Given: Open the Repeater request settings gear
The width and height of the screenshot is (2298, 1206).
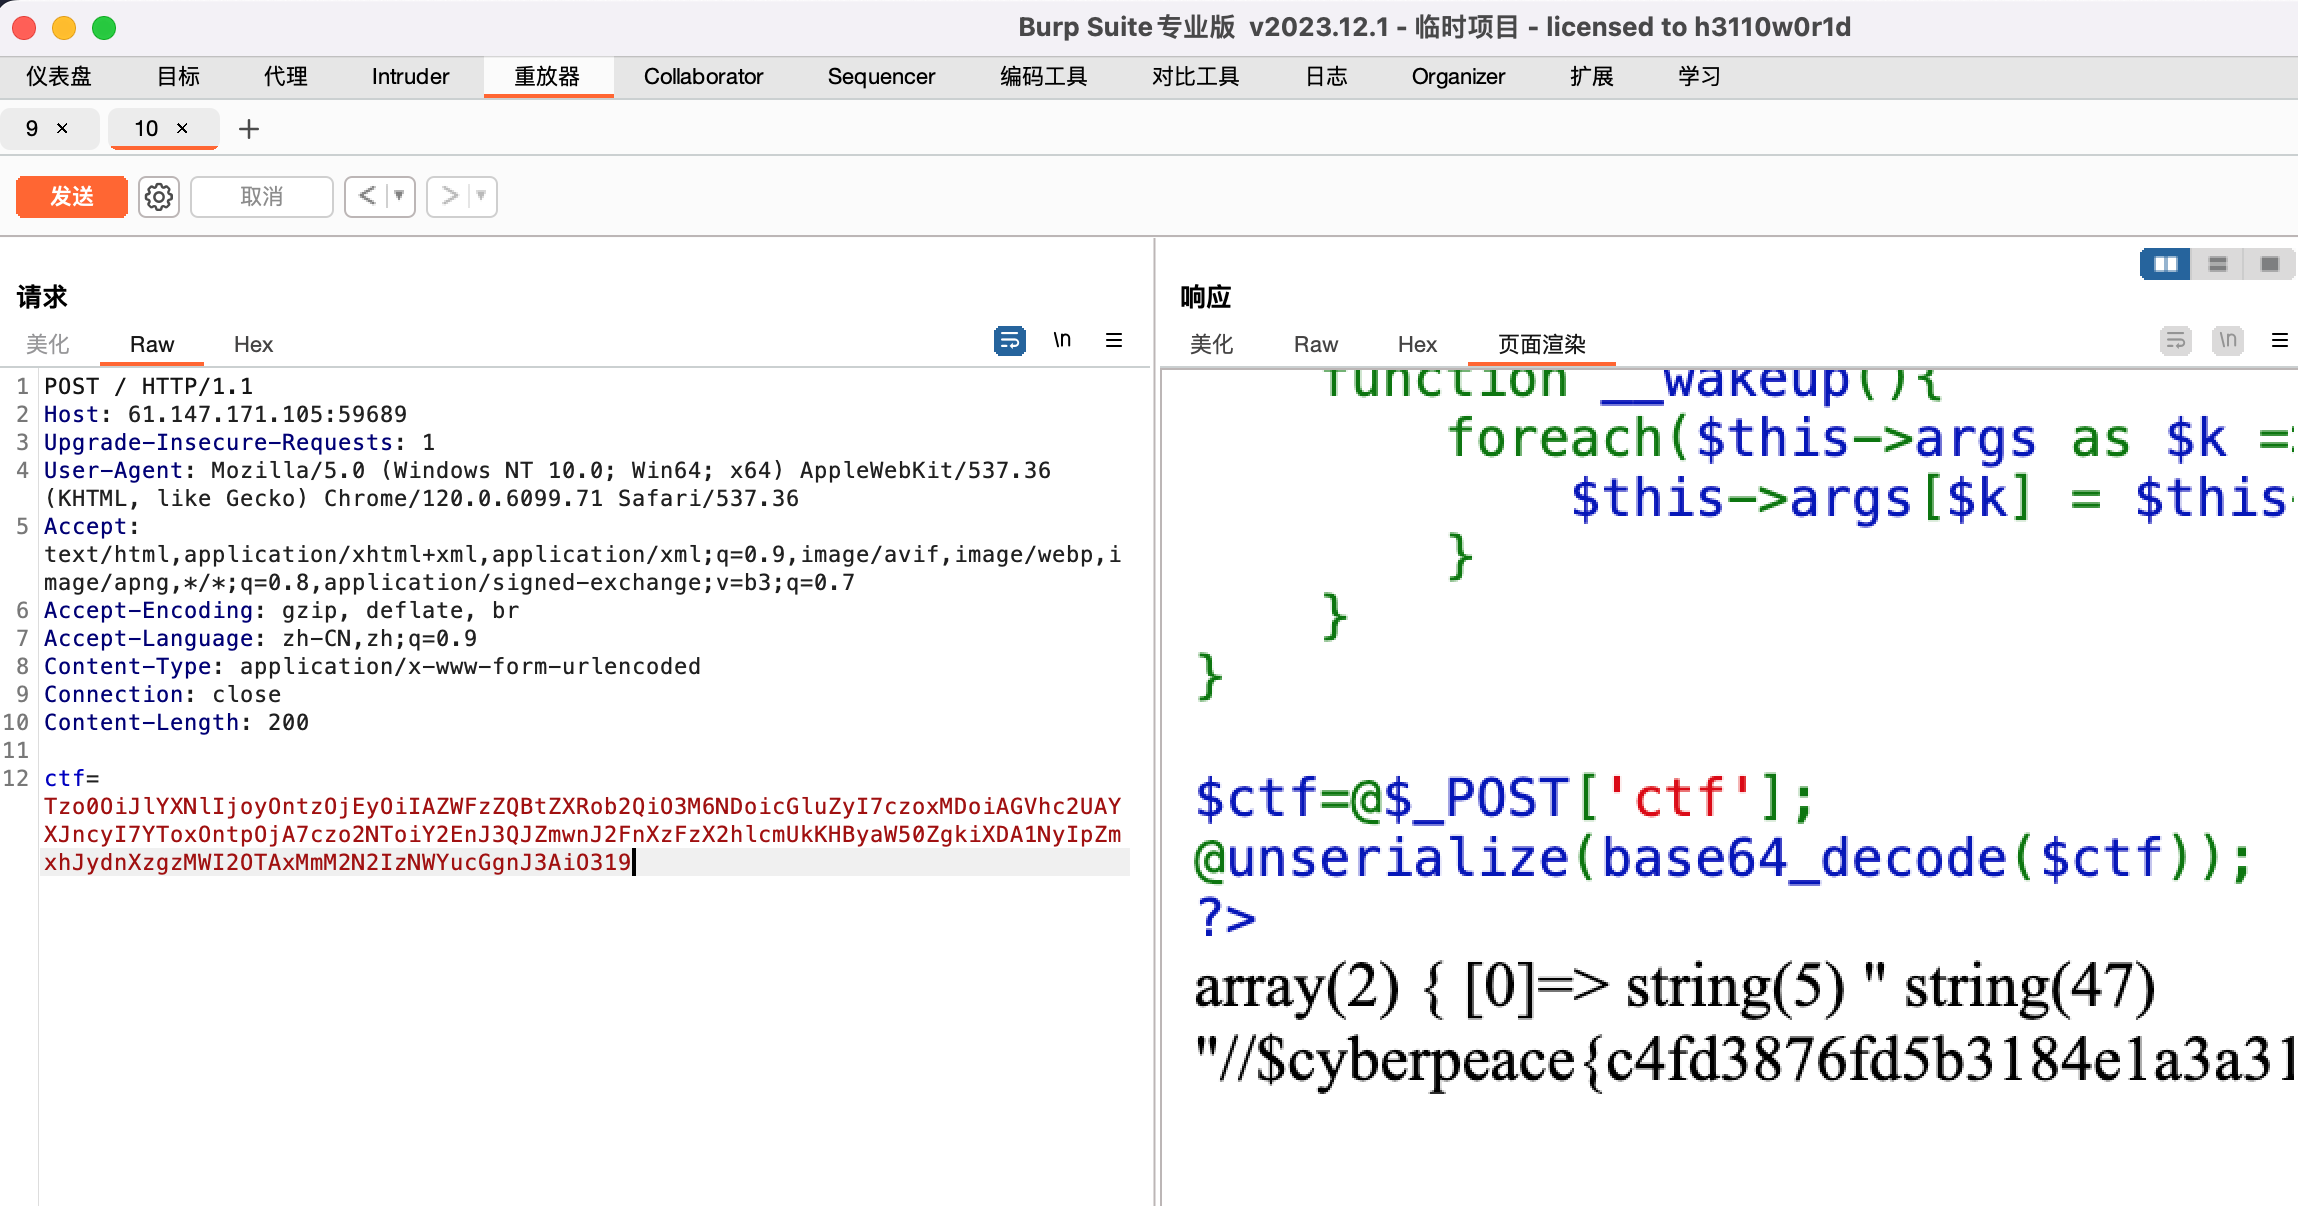Looking at the screenshot, I should click(158, 196).
